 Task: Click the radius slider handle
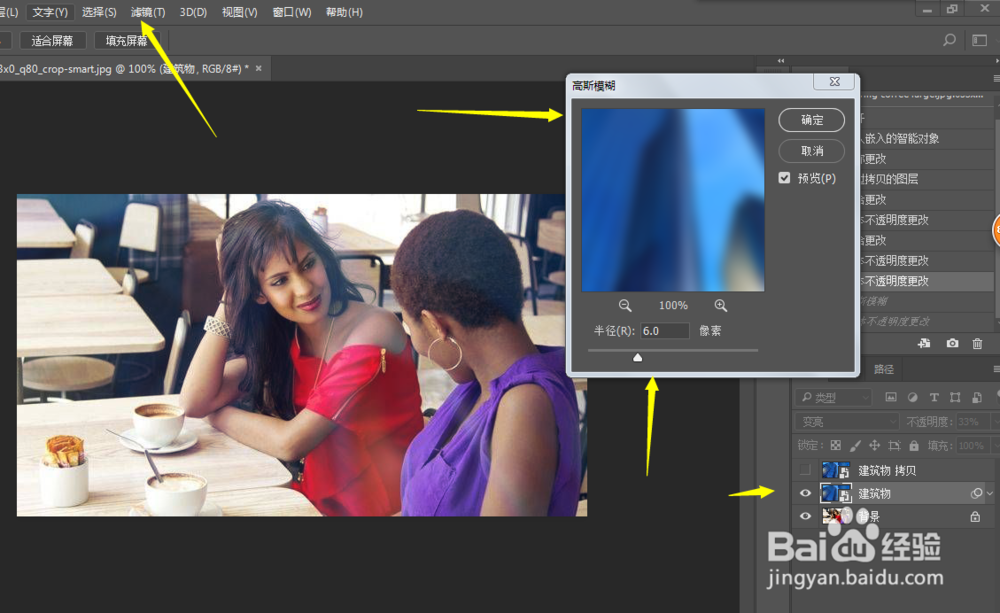point(637,357)
